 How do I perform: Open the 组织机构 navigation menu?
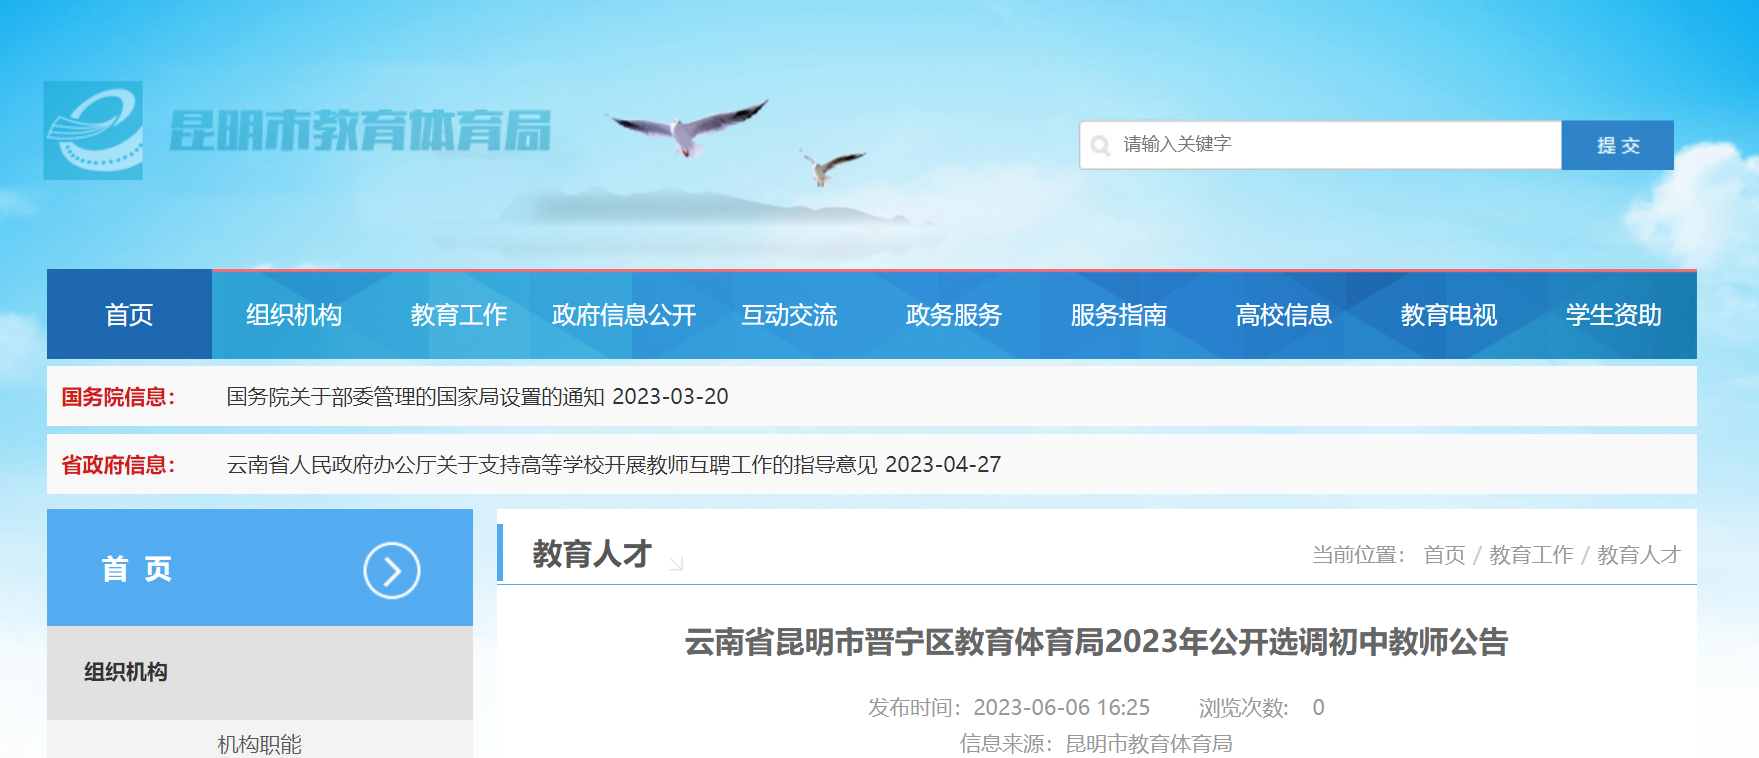(294, 315)
